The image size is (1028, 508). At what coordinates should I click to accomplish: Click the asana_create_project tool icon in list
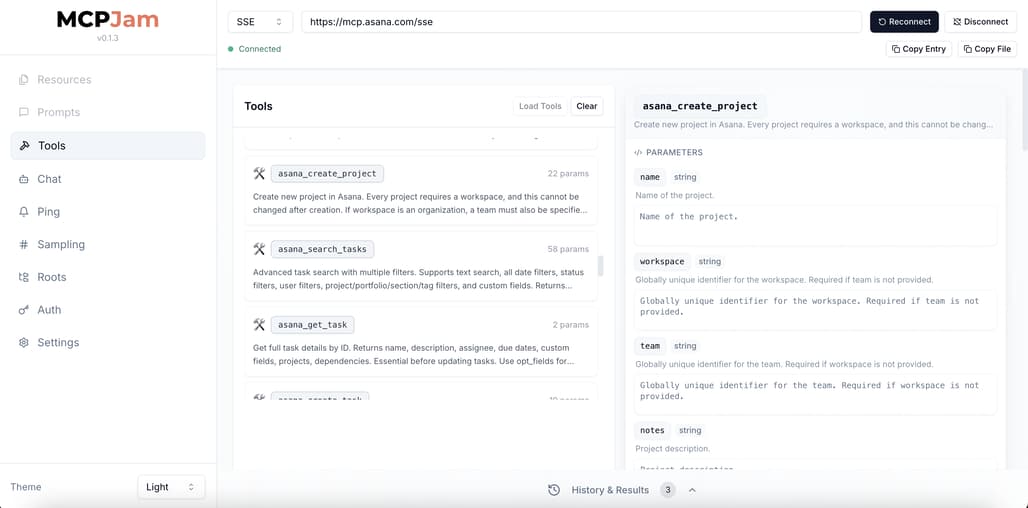(x=259, y=174)
